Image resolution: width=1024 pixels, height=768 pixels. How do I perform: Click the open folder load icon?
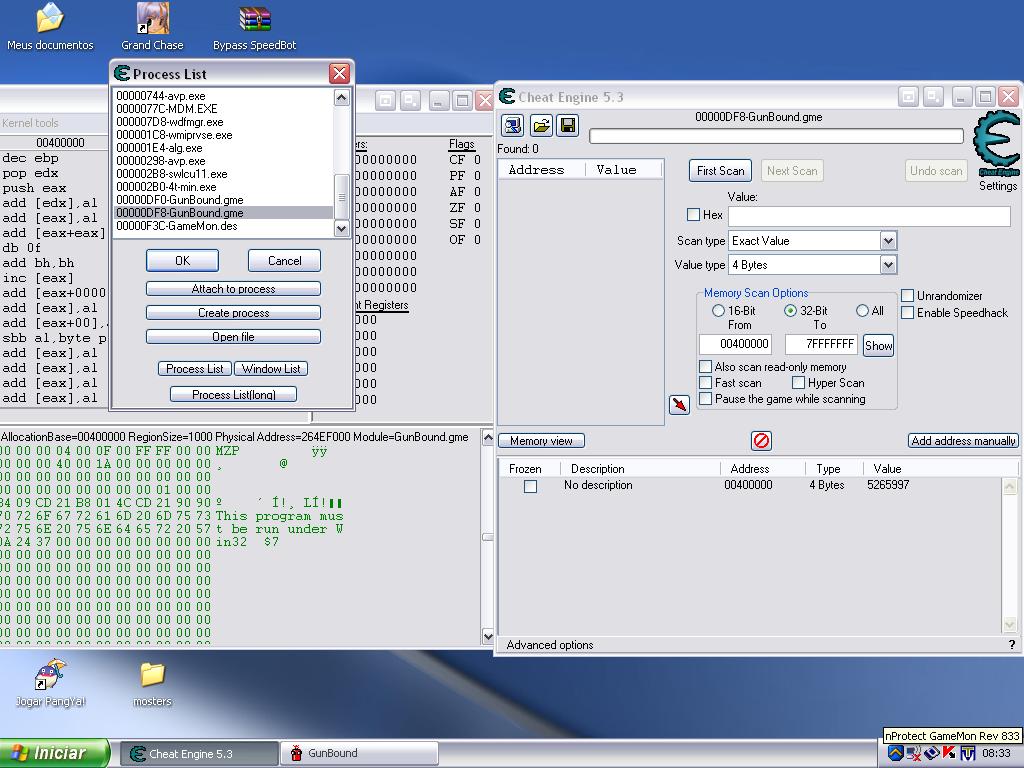click(541, 125)
